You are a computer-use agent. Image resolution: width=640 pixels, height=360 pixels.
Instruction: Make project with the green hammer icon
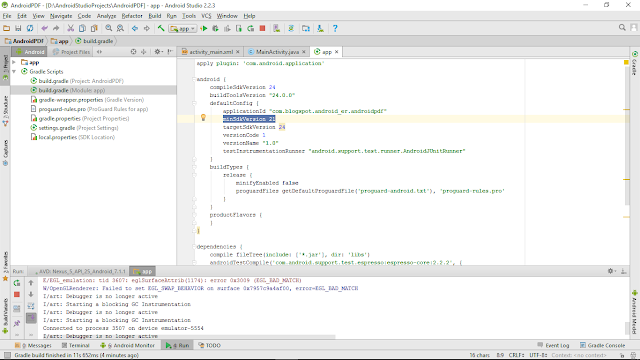click(161, 28)
